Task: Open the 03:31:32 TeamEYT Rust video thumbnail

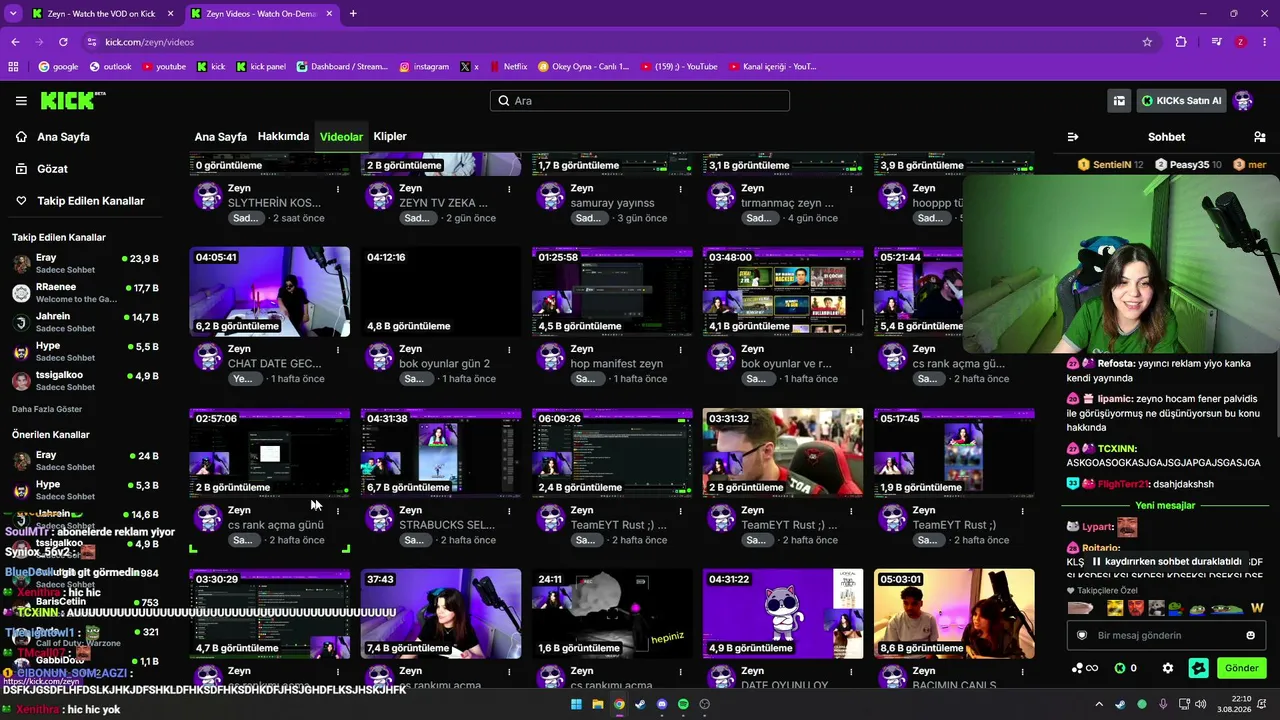Action: coord(783,452)
